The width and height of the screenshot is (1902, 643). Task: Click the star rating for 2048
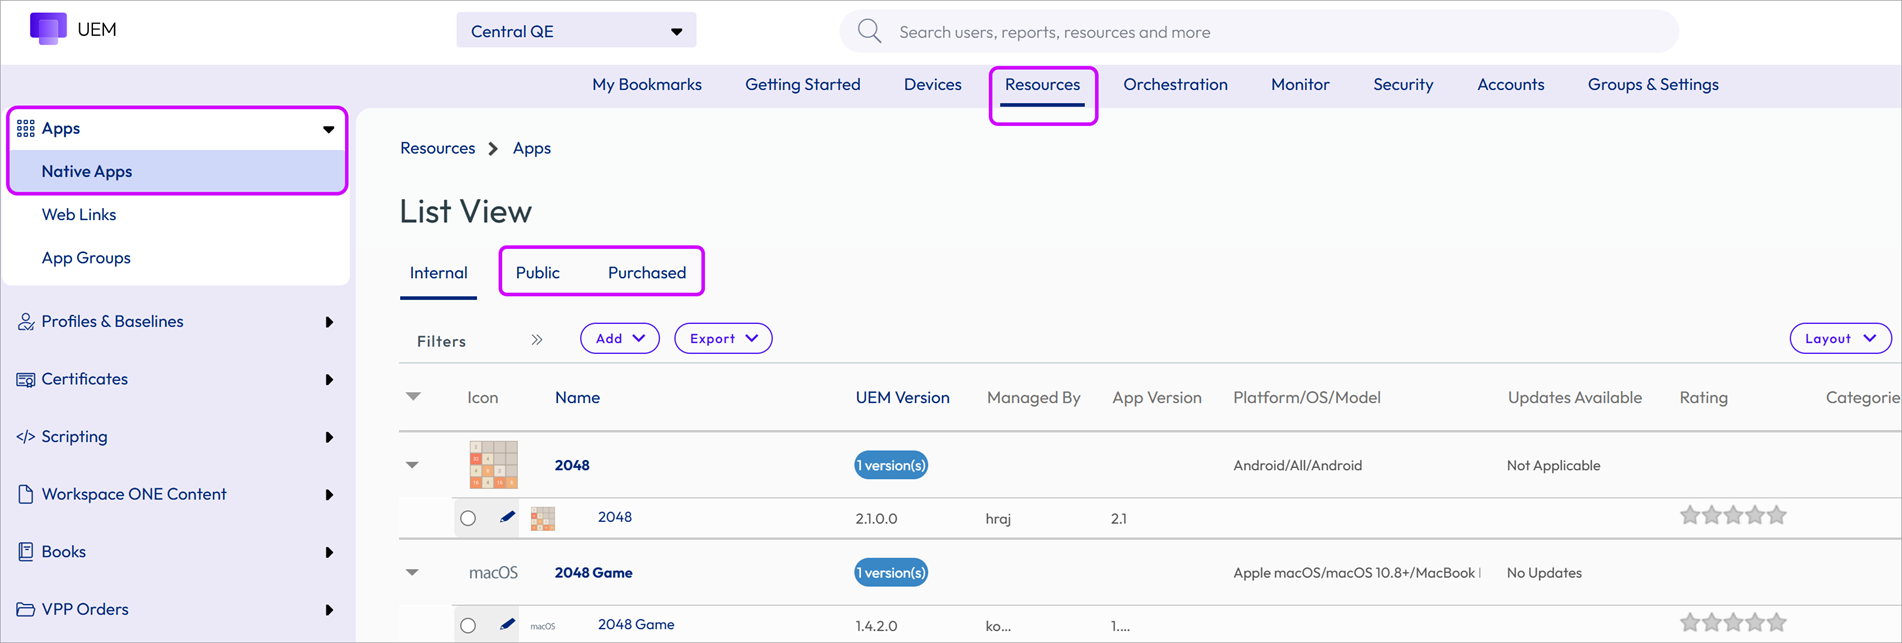(x=1733, y=516)
